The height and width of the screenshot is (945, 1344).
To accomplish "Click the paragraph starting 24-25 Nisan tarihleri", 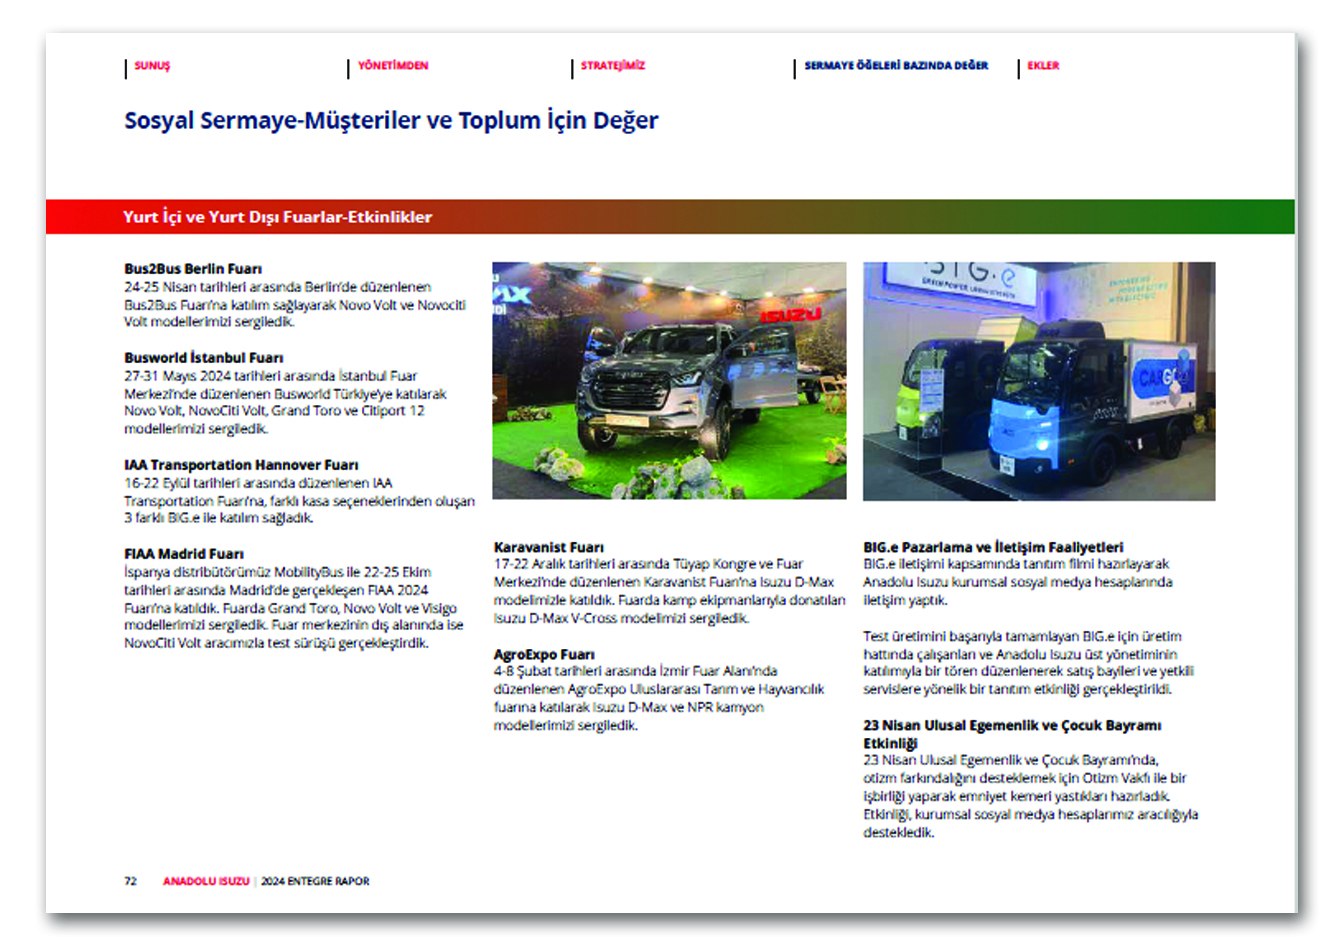I will point(295,305).
